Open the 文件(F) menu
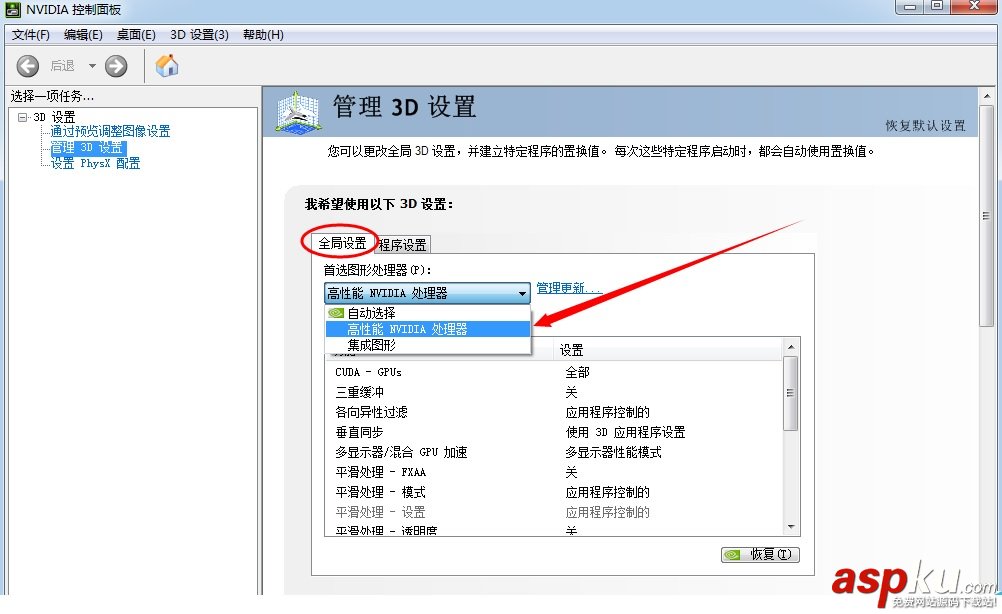 coord(31,35)
